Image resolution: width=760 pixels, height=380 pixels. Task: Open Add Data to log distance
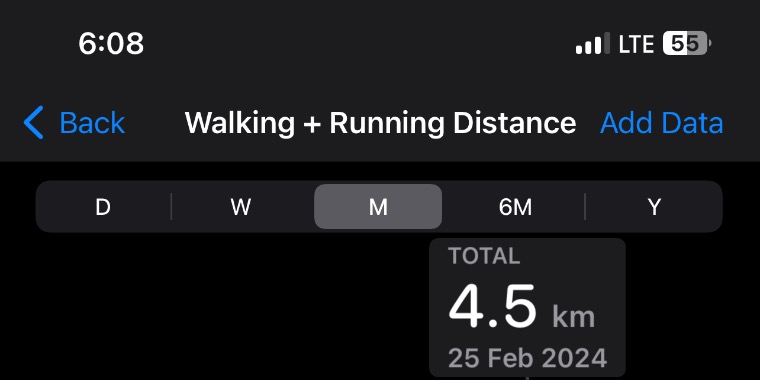point(662,123)
